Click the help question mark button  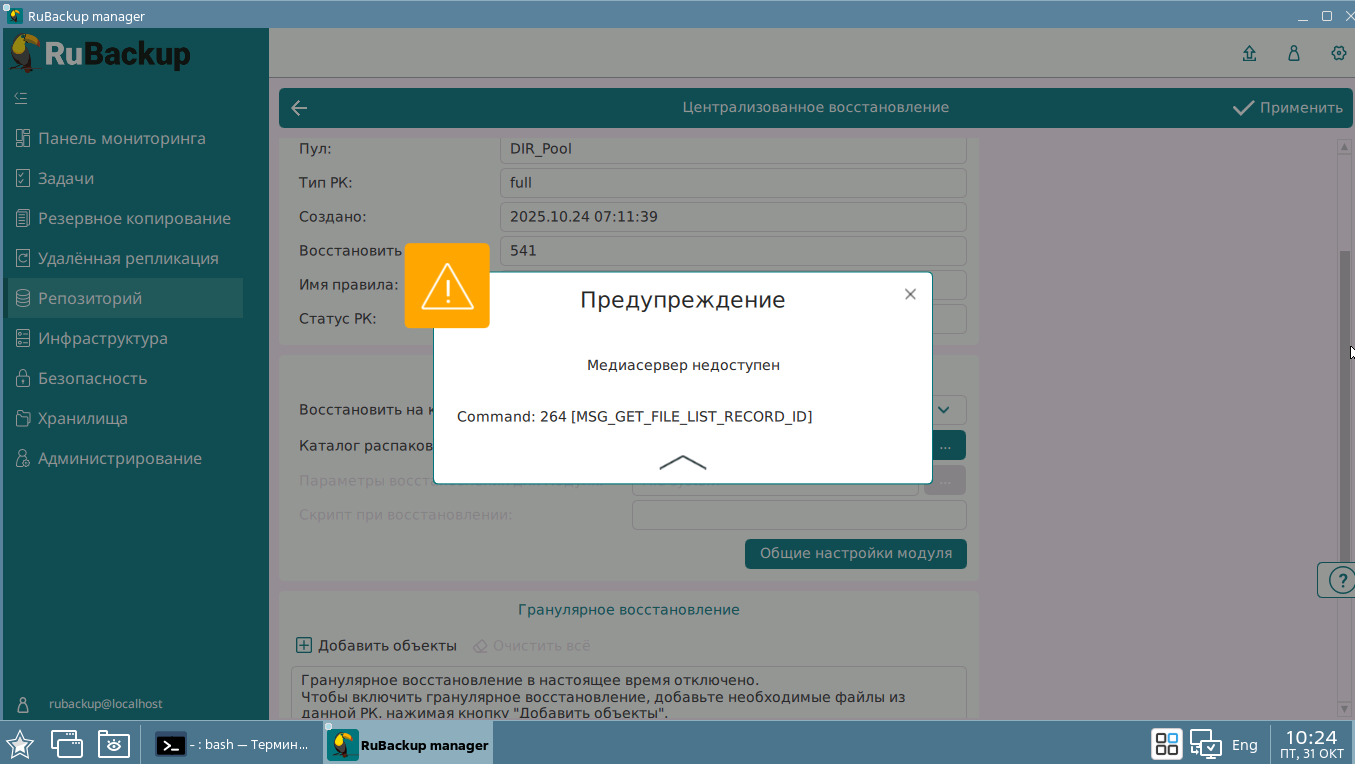[x=1338, y=580]
